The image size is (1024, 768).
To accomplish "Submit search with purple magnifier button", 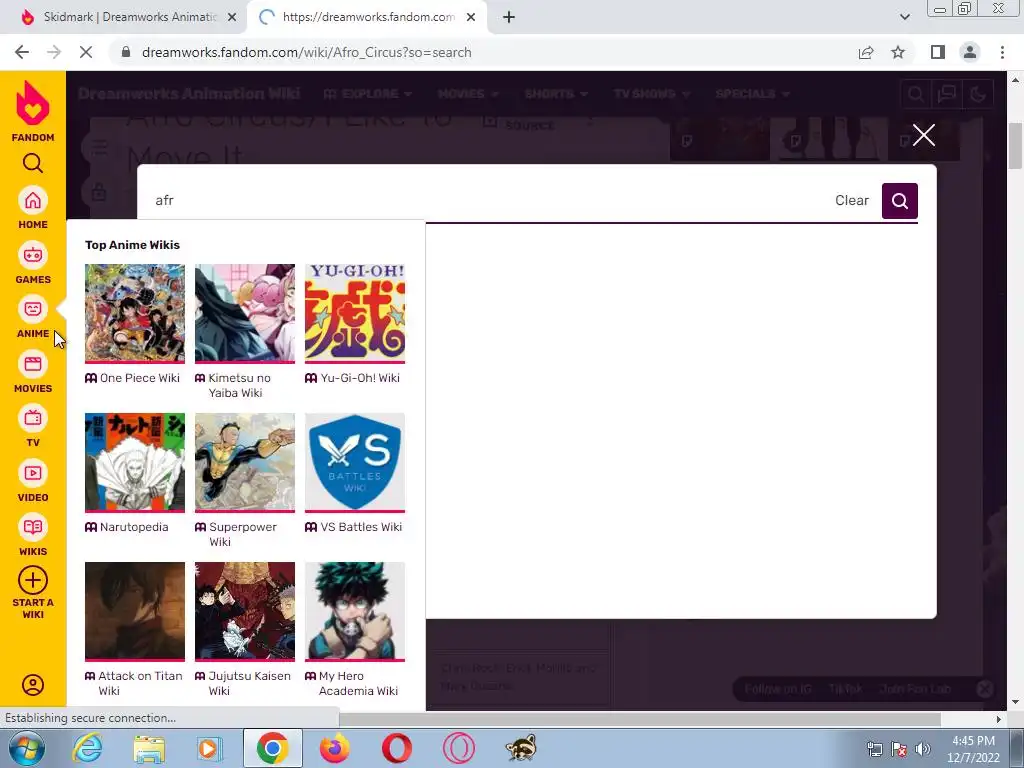I will pos(899,200).
